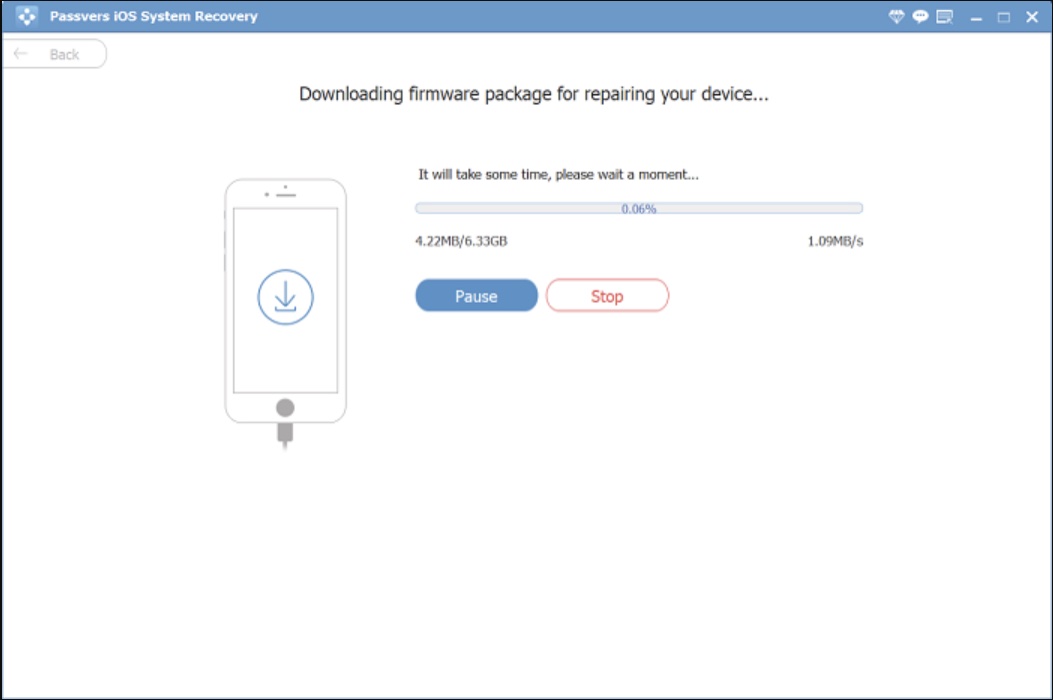Open the chat feedback bubble icon
Viewport: 1053px width, 700px height.
[x=920, y=16]
